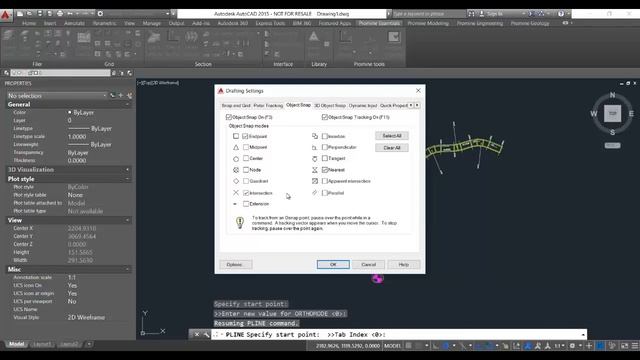Uncheck the Nearest snap mode
This screenshot has height=360, width=640.
pyautogui.click(x=325, y=169)
